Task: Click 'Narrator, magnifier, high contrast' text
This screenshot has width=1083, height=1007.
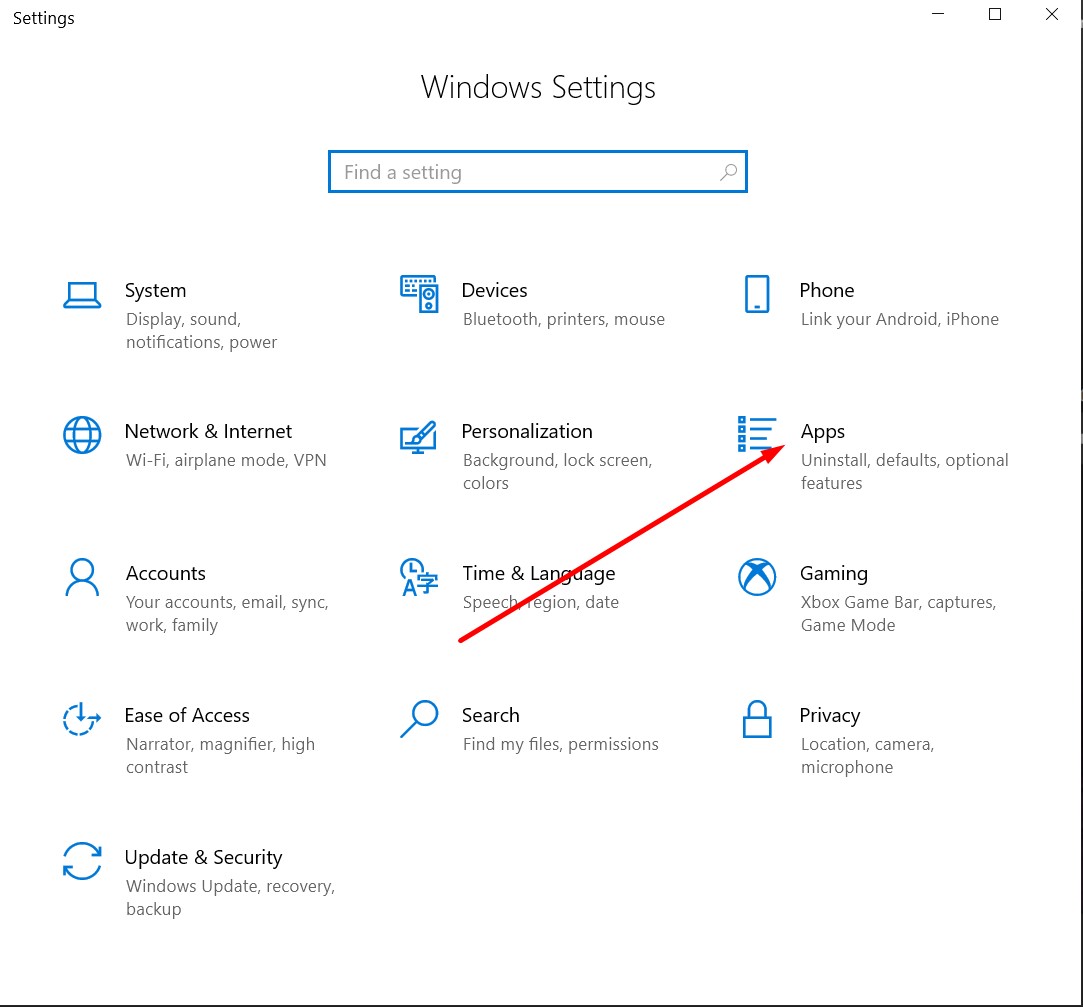Action: click(220, 756)
